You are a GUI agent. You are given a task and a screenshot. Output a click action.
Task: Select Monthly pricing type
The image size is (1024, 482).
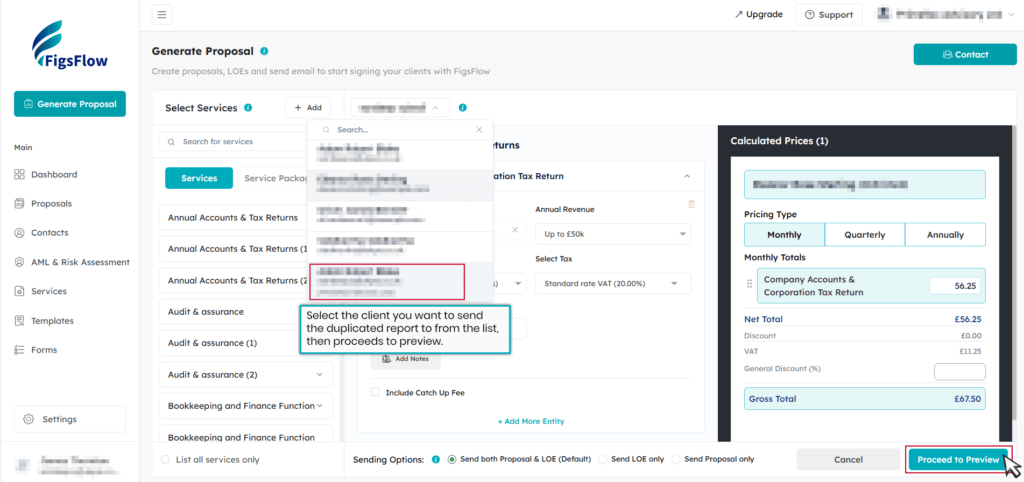tap(784, 234)
